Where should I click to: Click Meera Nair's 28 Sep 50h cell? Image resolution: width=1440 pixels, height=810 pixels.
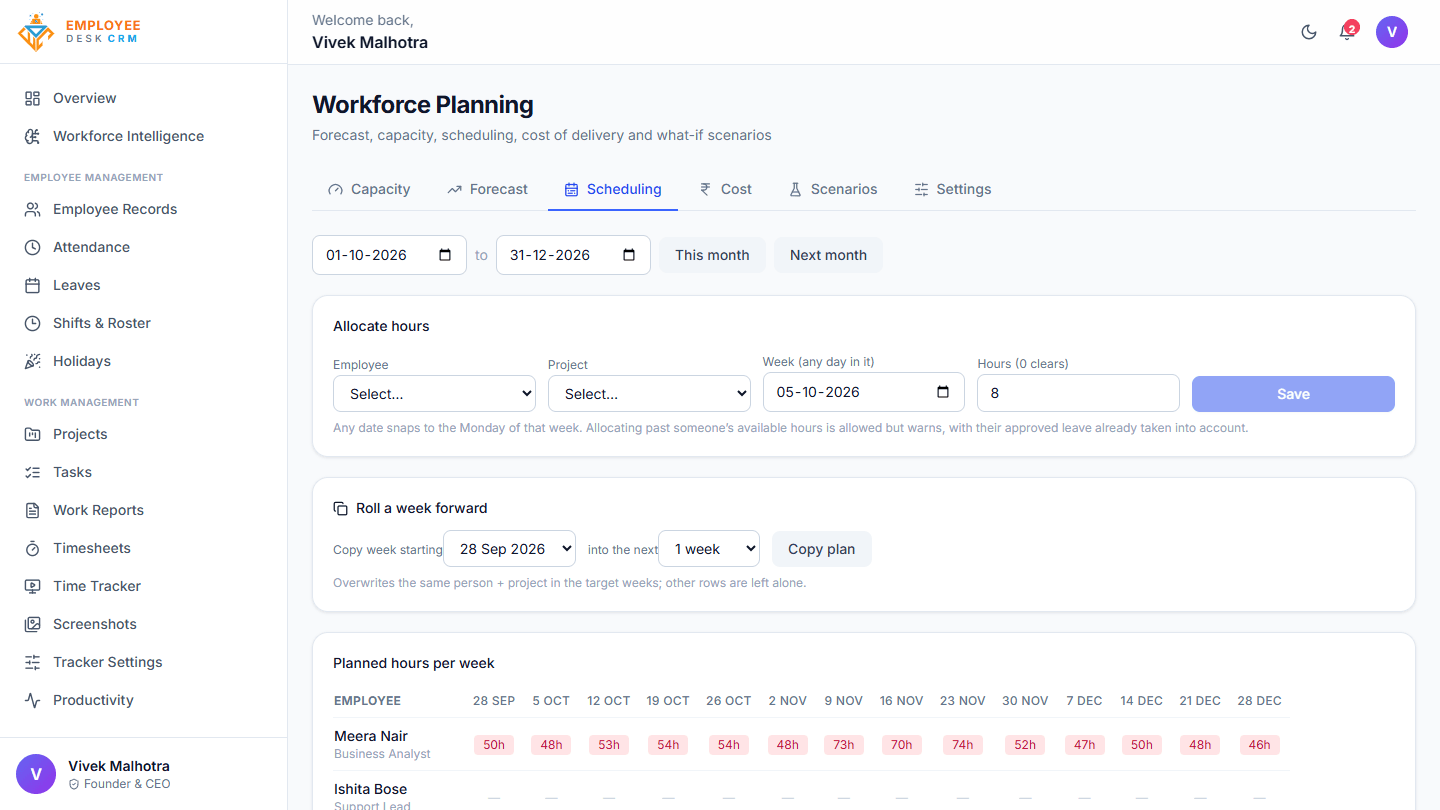(494, 745)
